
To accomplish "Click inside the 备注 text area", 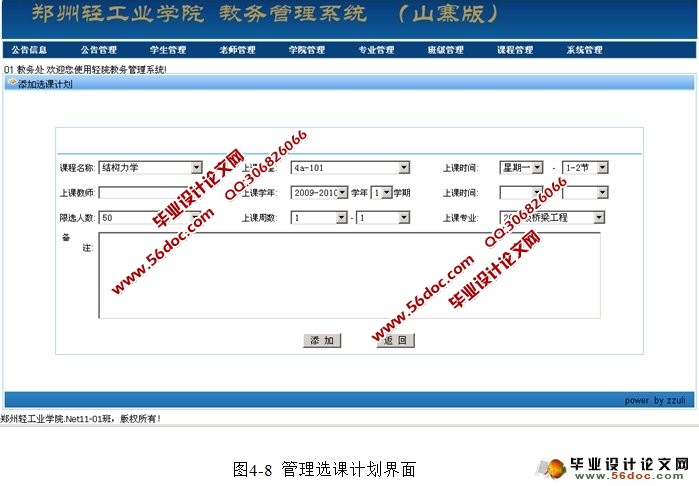I will tap(350, 275).
